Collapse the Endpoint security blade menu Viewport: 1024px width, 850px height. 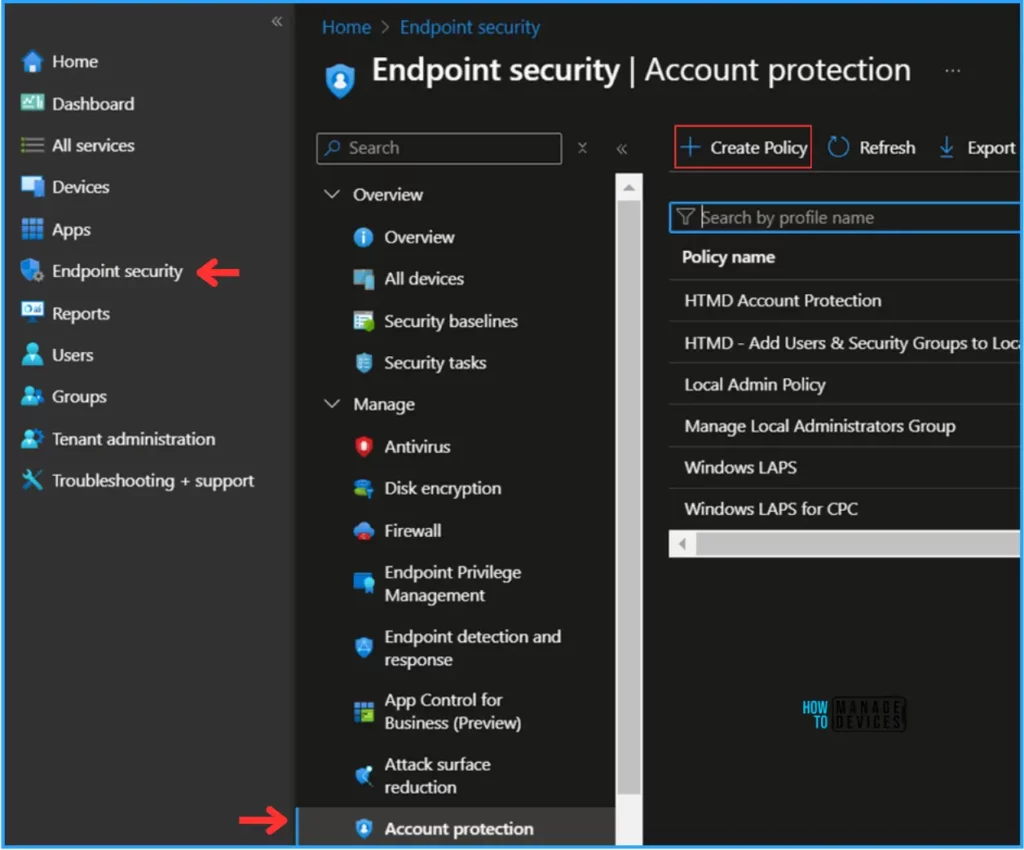click(622, 149)
